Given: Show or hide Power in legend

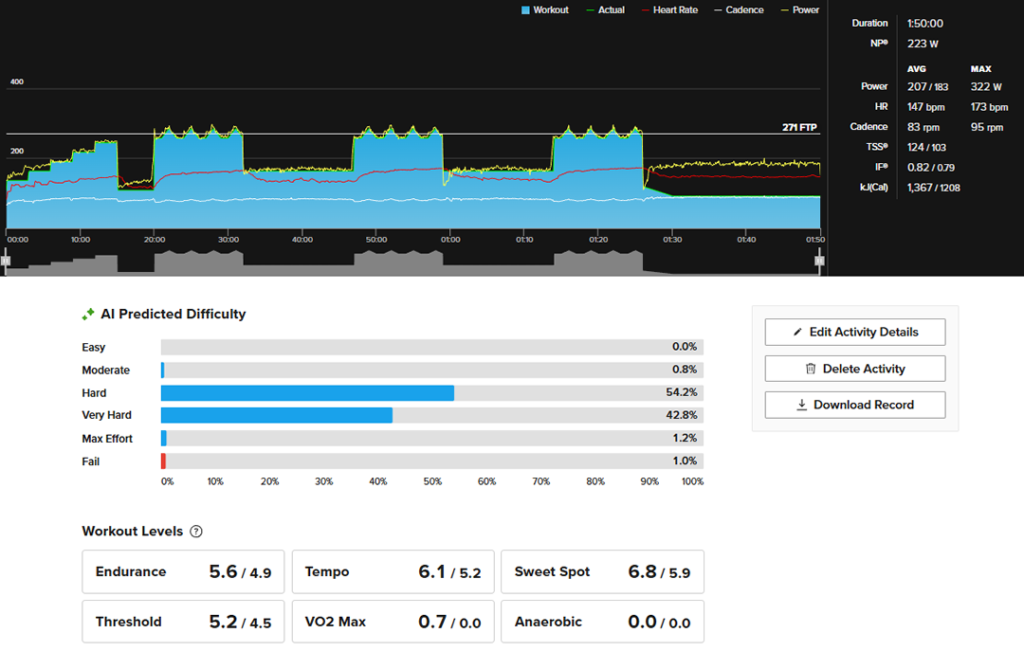Looking at the screenshot, I should point(798,10).
